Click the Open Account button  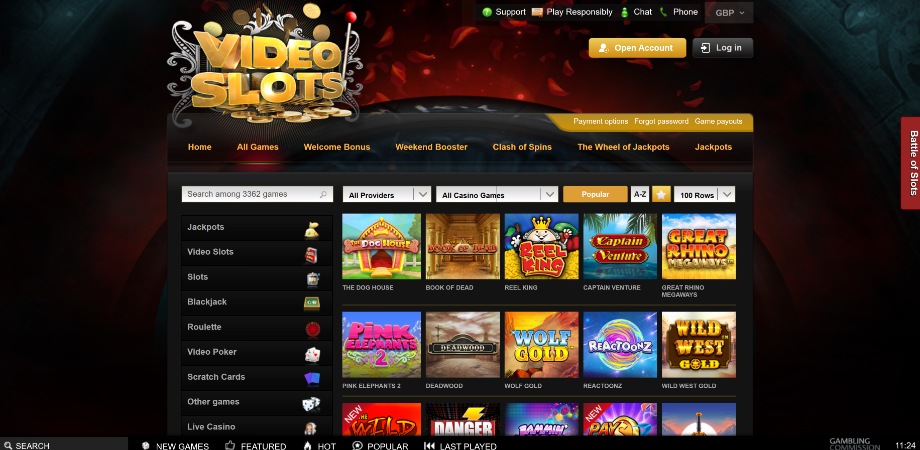pyautogui.click(x=637, y=48)
